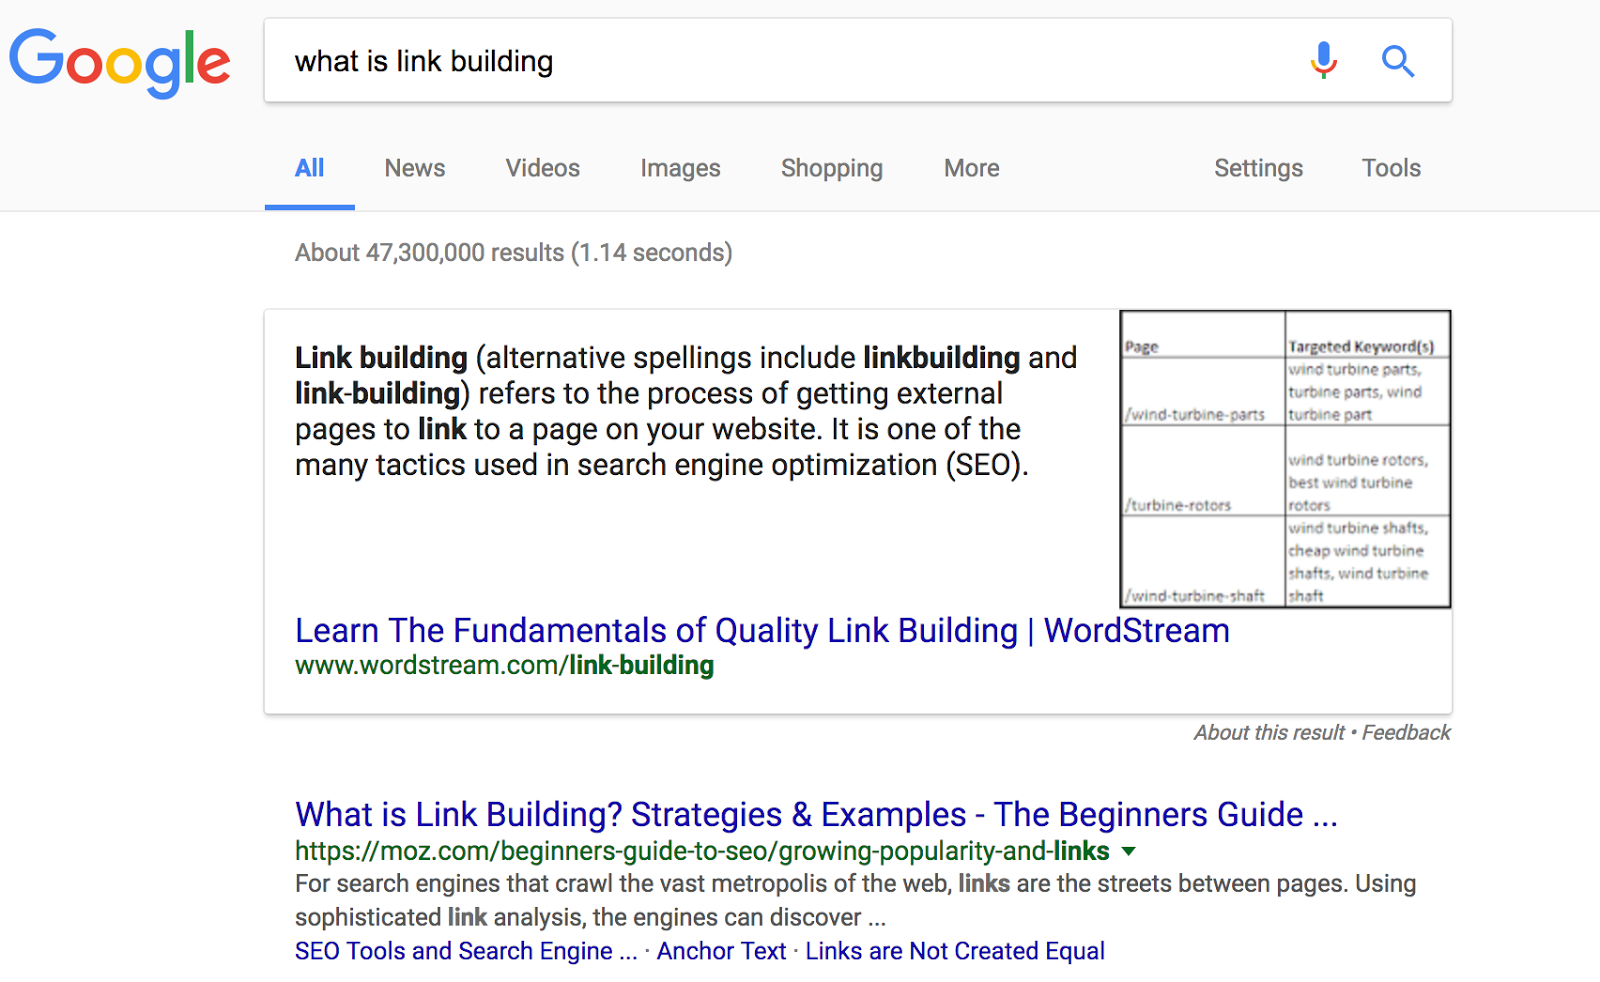Expand the dropdown arrow next to the moz.com URL
Viewport: 1600px width, 982px height.
click(1130, 852)
